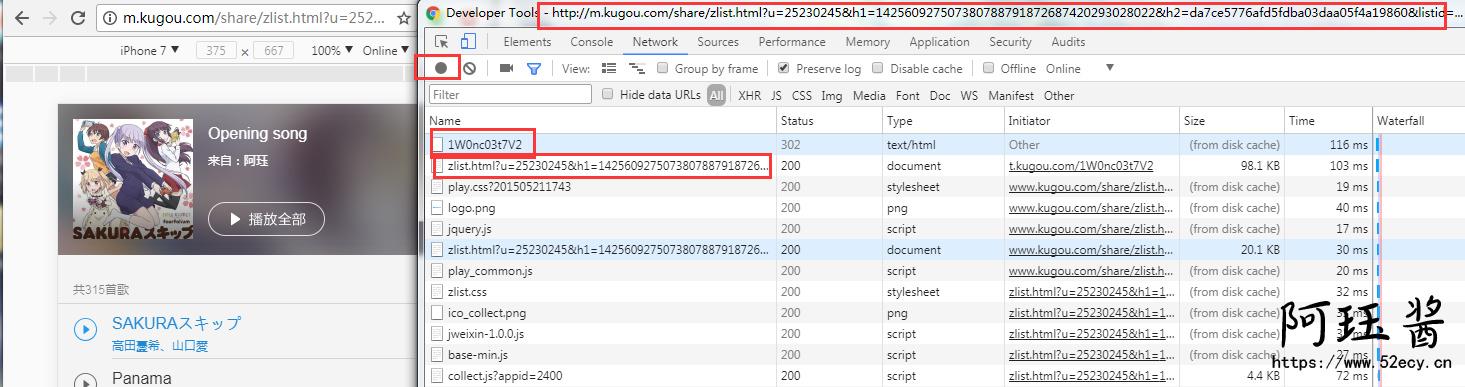Click the clear network log icon
The height and width of the screenshot is (387, 1465).
click(469, 68)
